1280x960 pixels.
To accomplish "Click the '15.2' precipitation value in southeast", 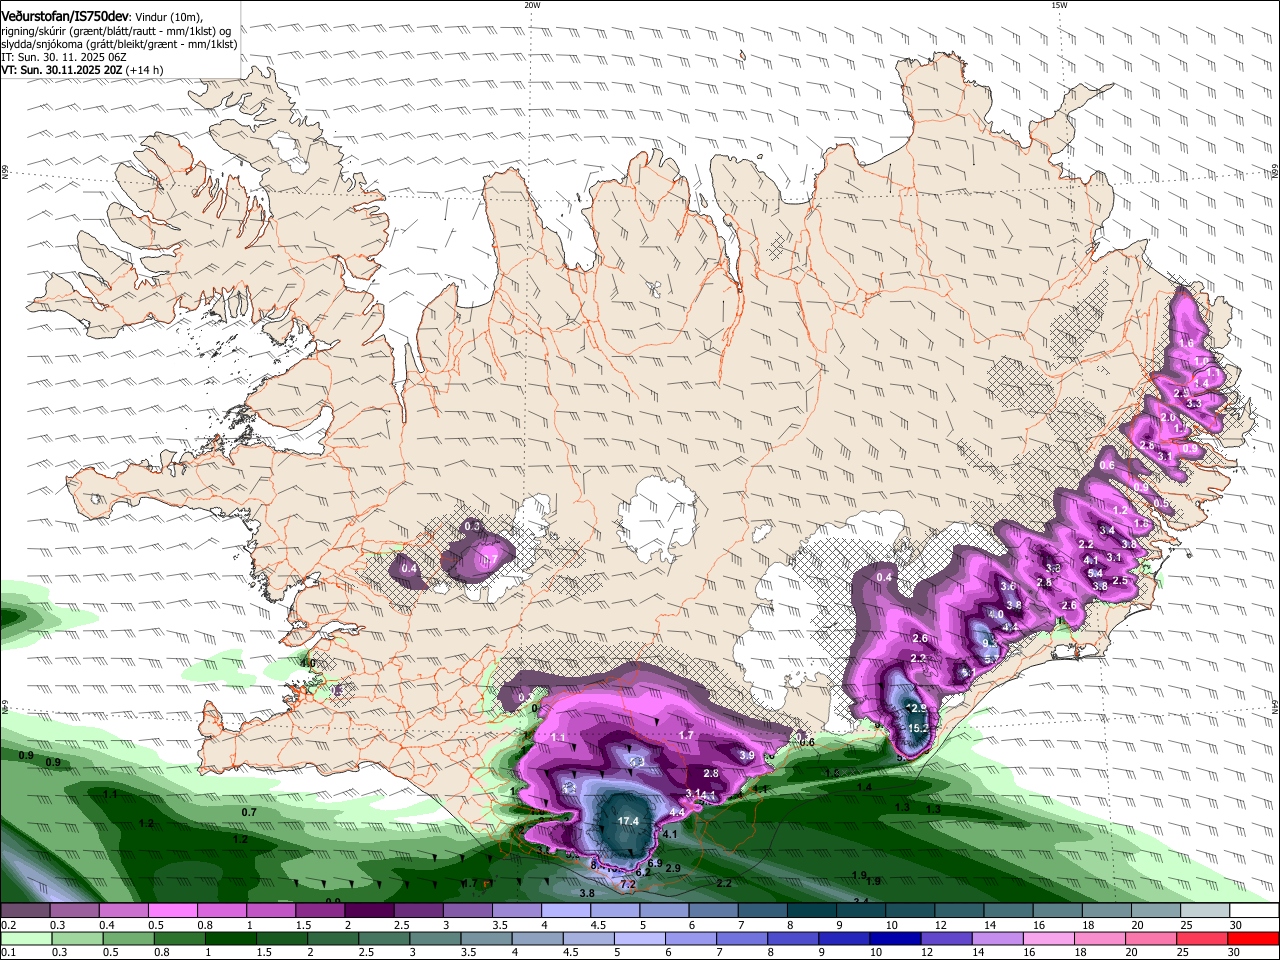I will pos(919,728).
